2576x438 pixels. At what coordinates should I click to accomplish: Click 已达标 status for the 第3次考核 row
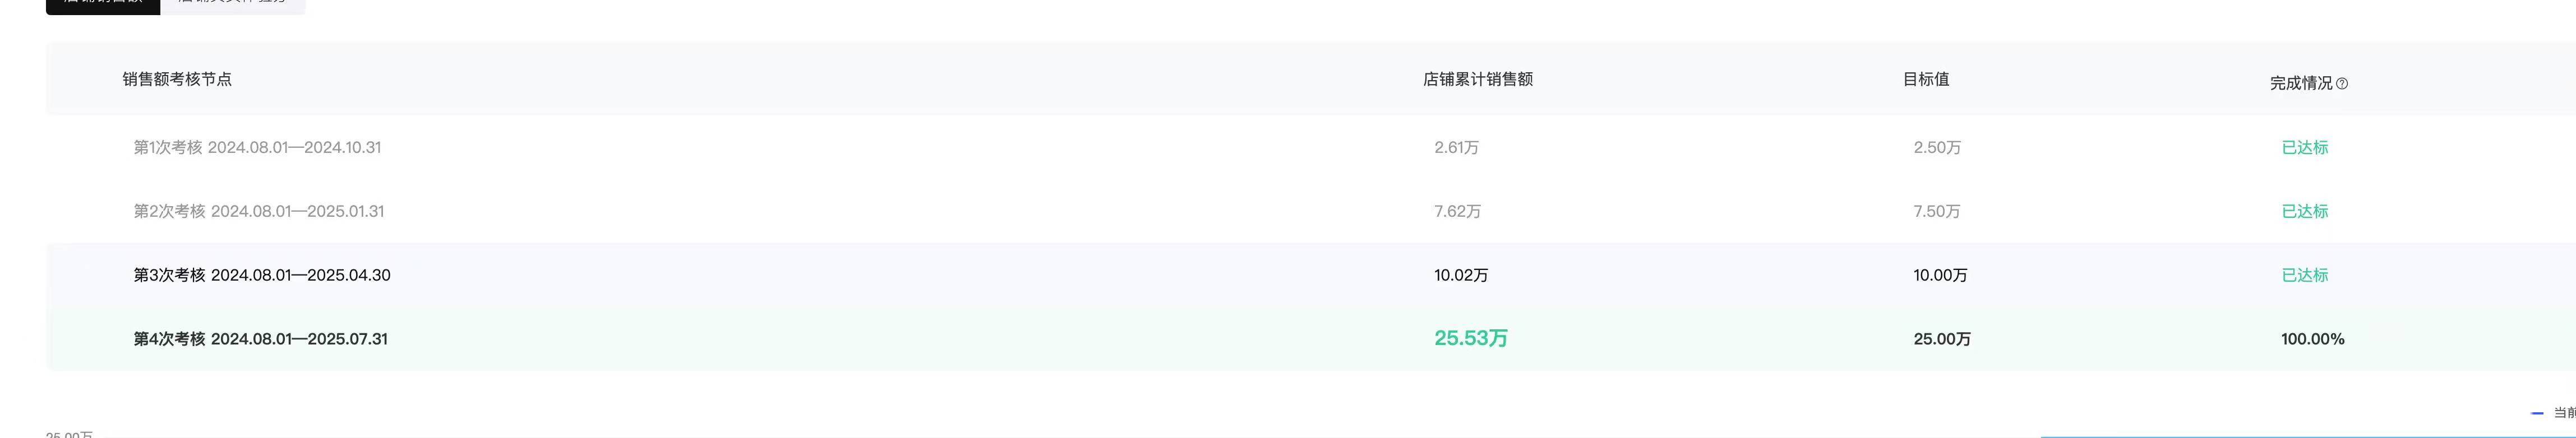2304,275
